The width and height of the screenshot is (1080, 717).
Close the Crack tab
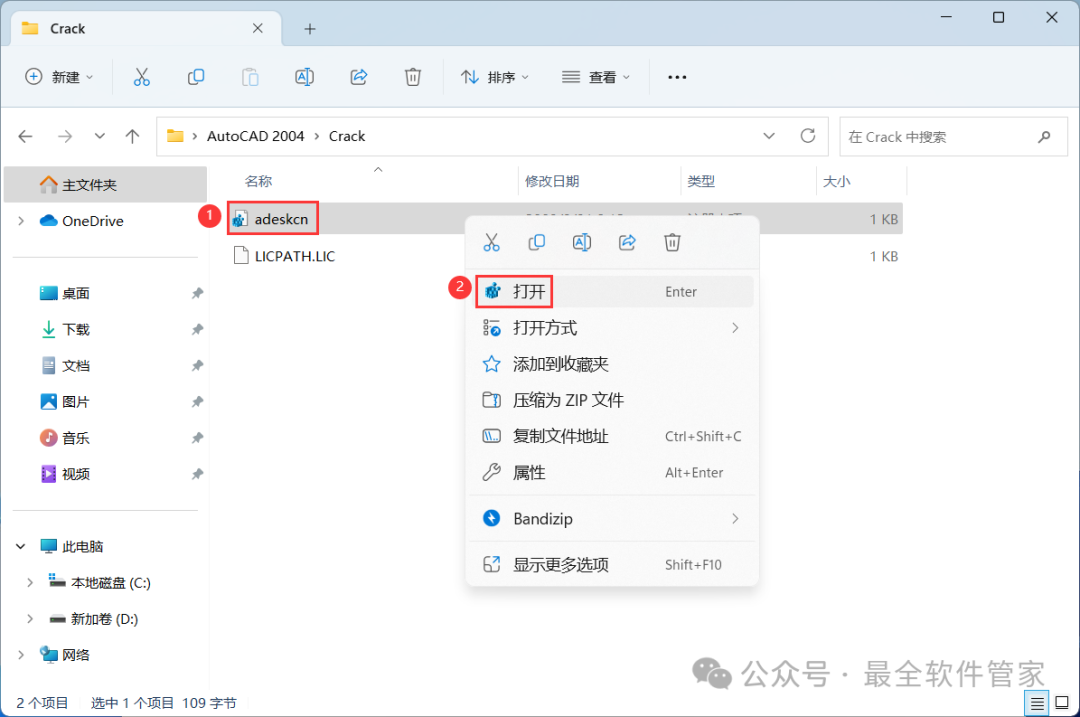(x=258, y=28)
